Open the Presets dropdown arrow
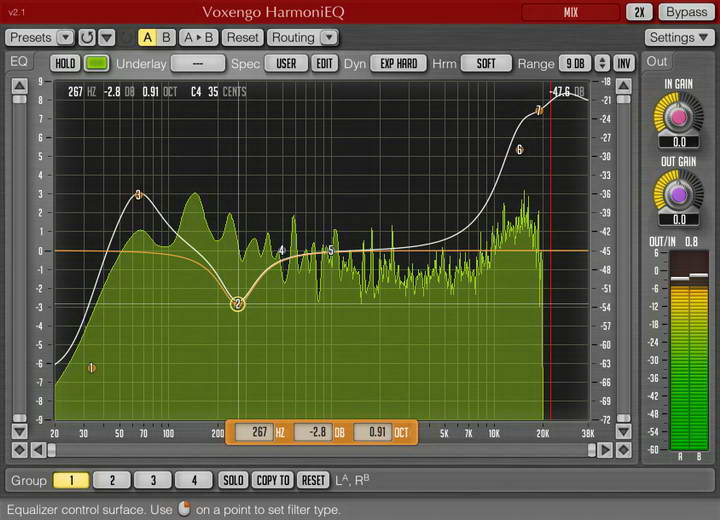The width and height of the screenshot is (720, 520). (66, 37)
